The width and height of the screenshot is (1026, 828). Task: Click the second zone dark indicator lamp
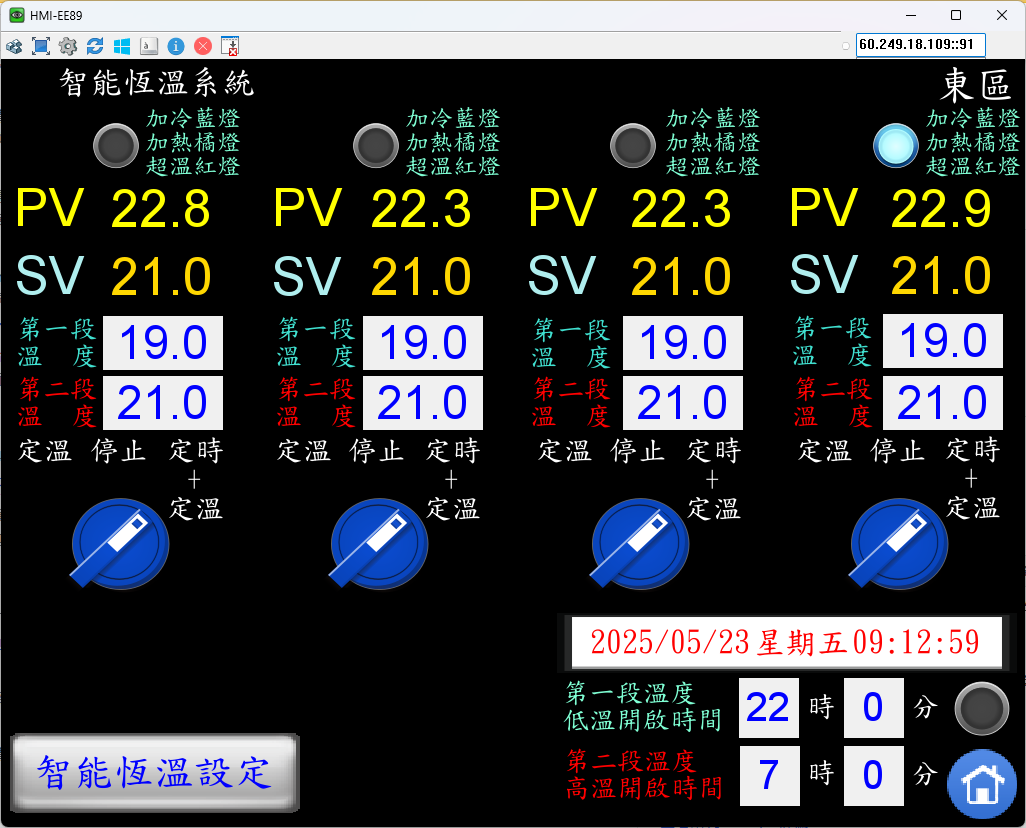376,145
